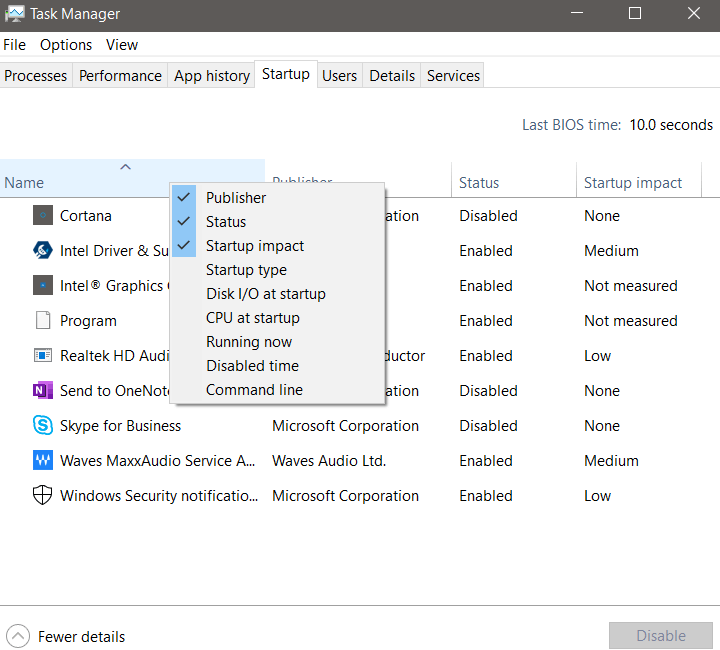Screen dimensions: 720x650
Task: Uncheck the Publisher column option
Action: coord(277,197)
